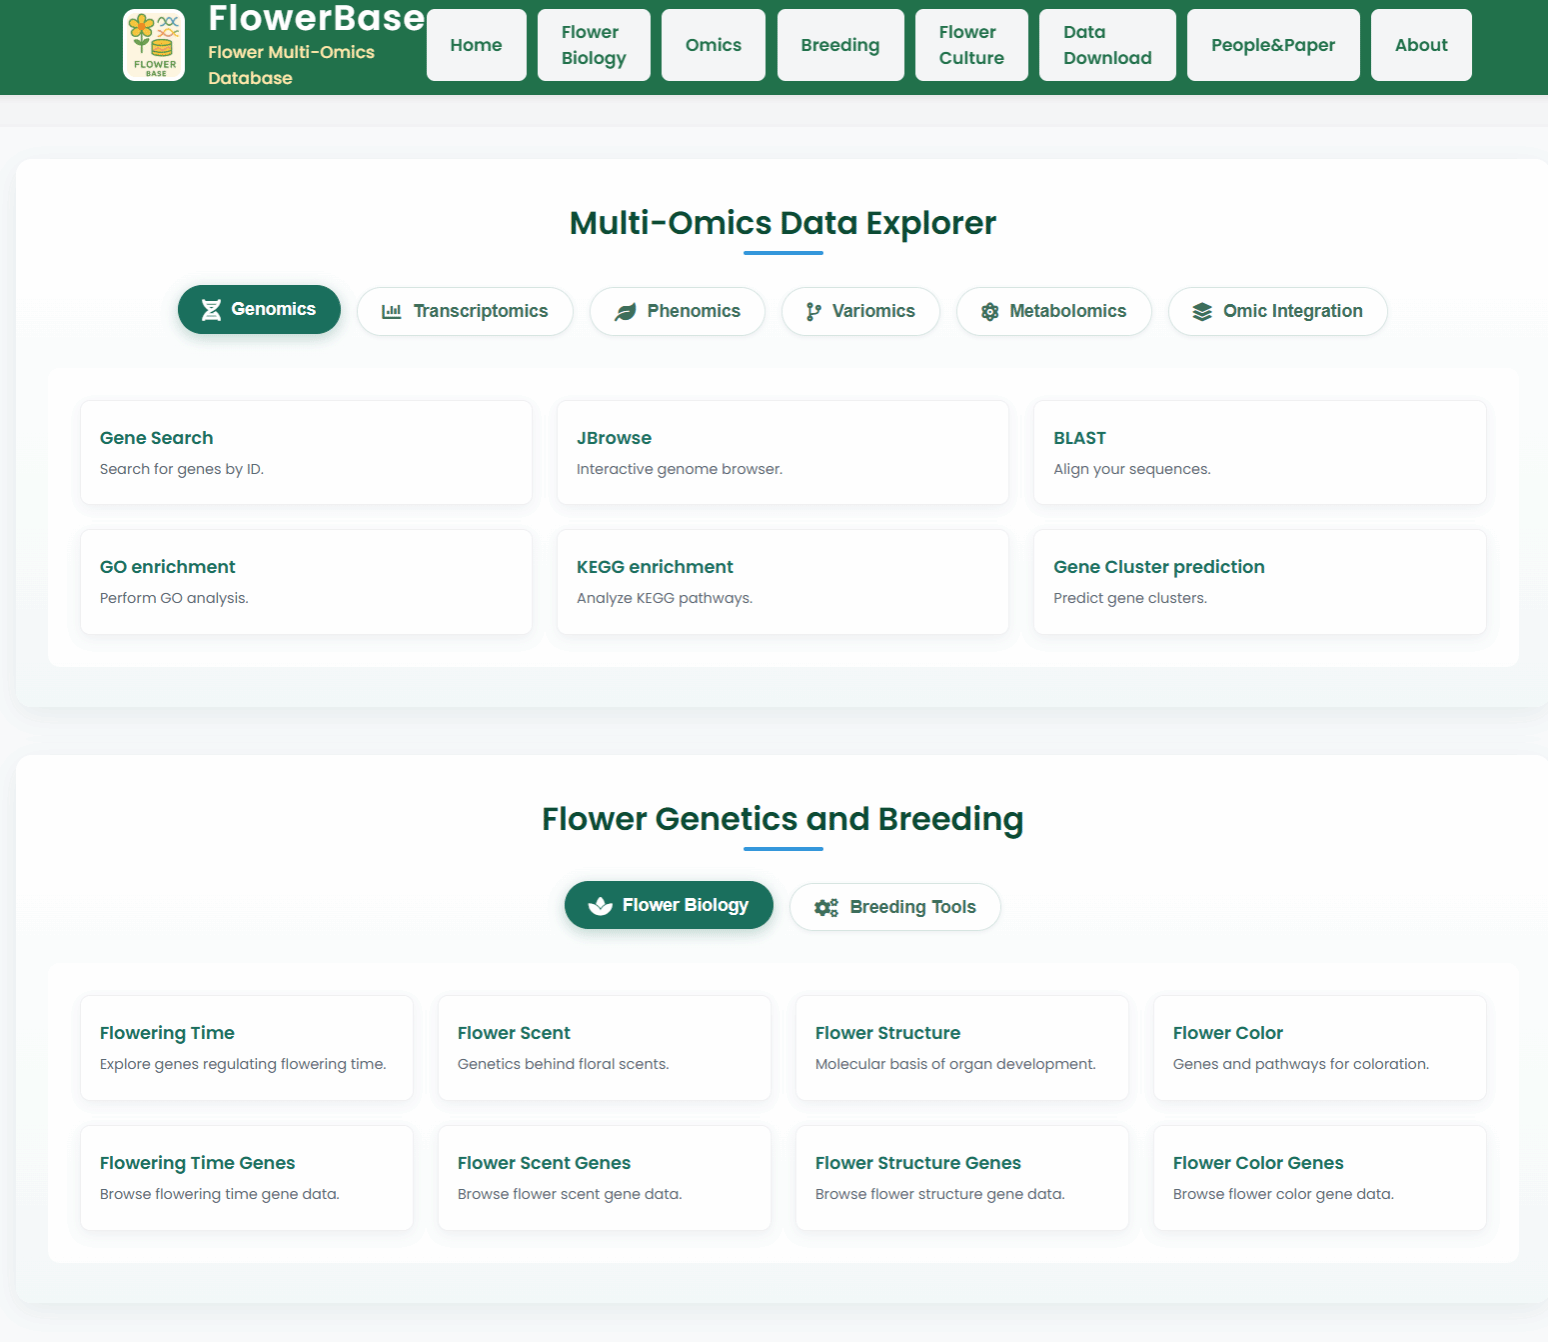Open KEGG enrichment analysis card
This screenshot has height=1342, width=1548.
pyautogui.click(x=782, y=581)
